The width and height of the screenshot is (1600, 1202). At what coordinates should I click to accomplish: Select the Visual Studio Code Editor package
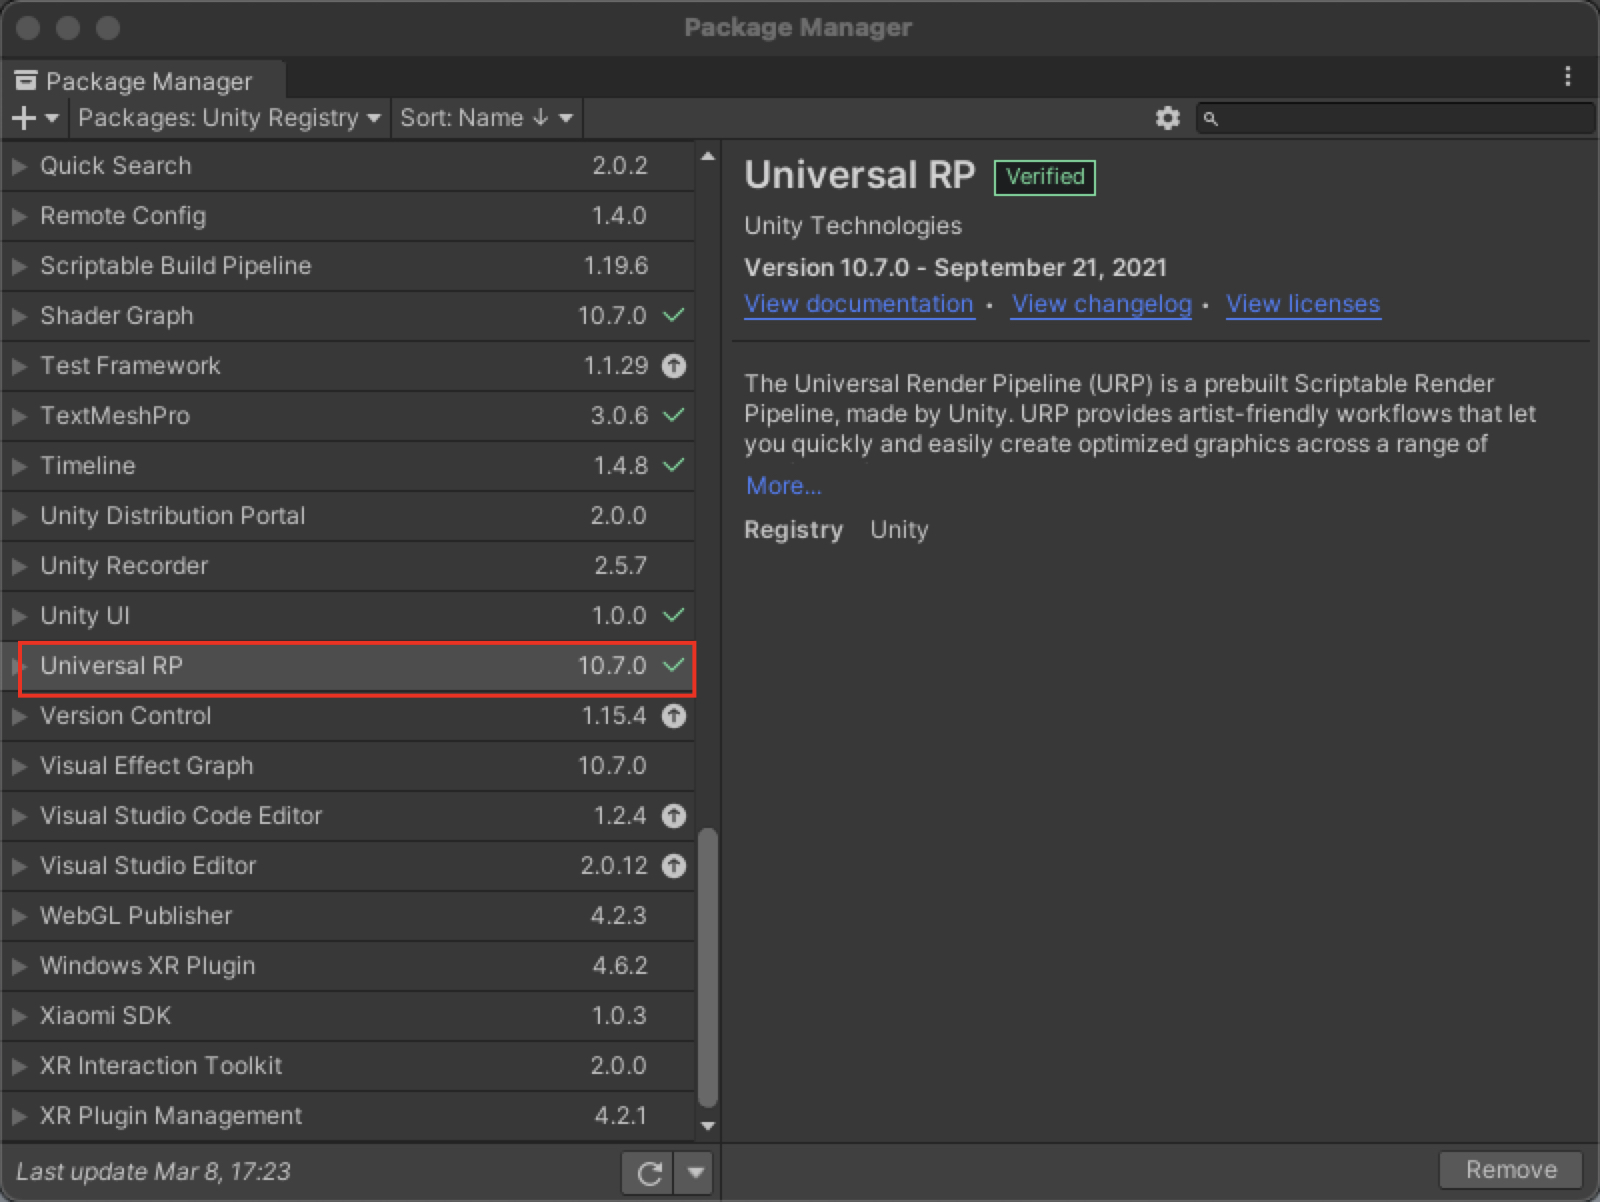348,816
